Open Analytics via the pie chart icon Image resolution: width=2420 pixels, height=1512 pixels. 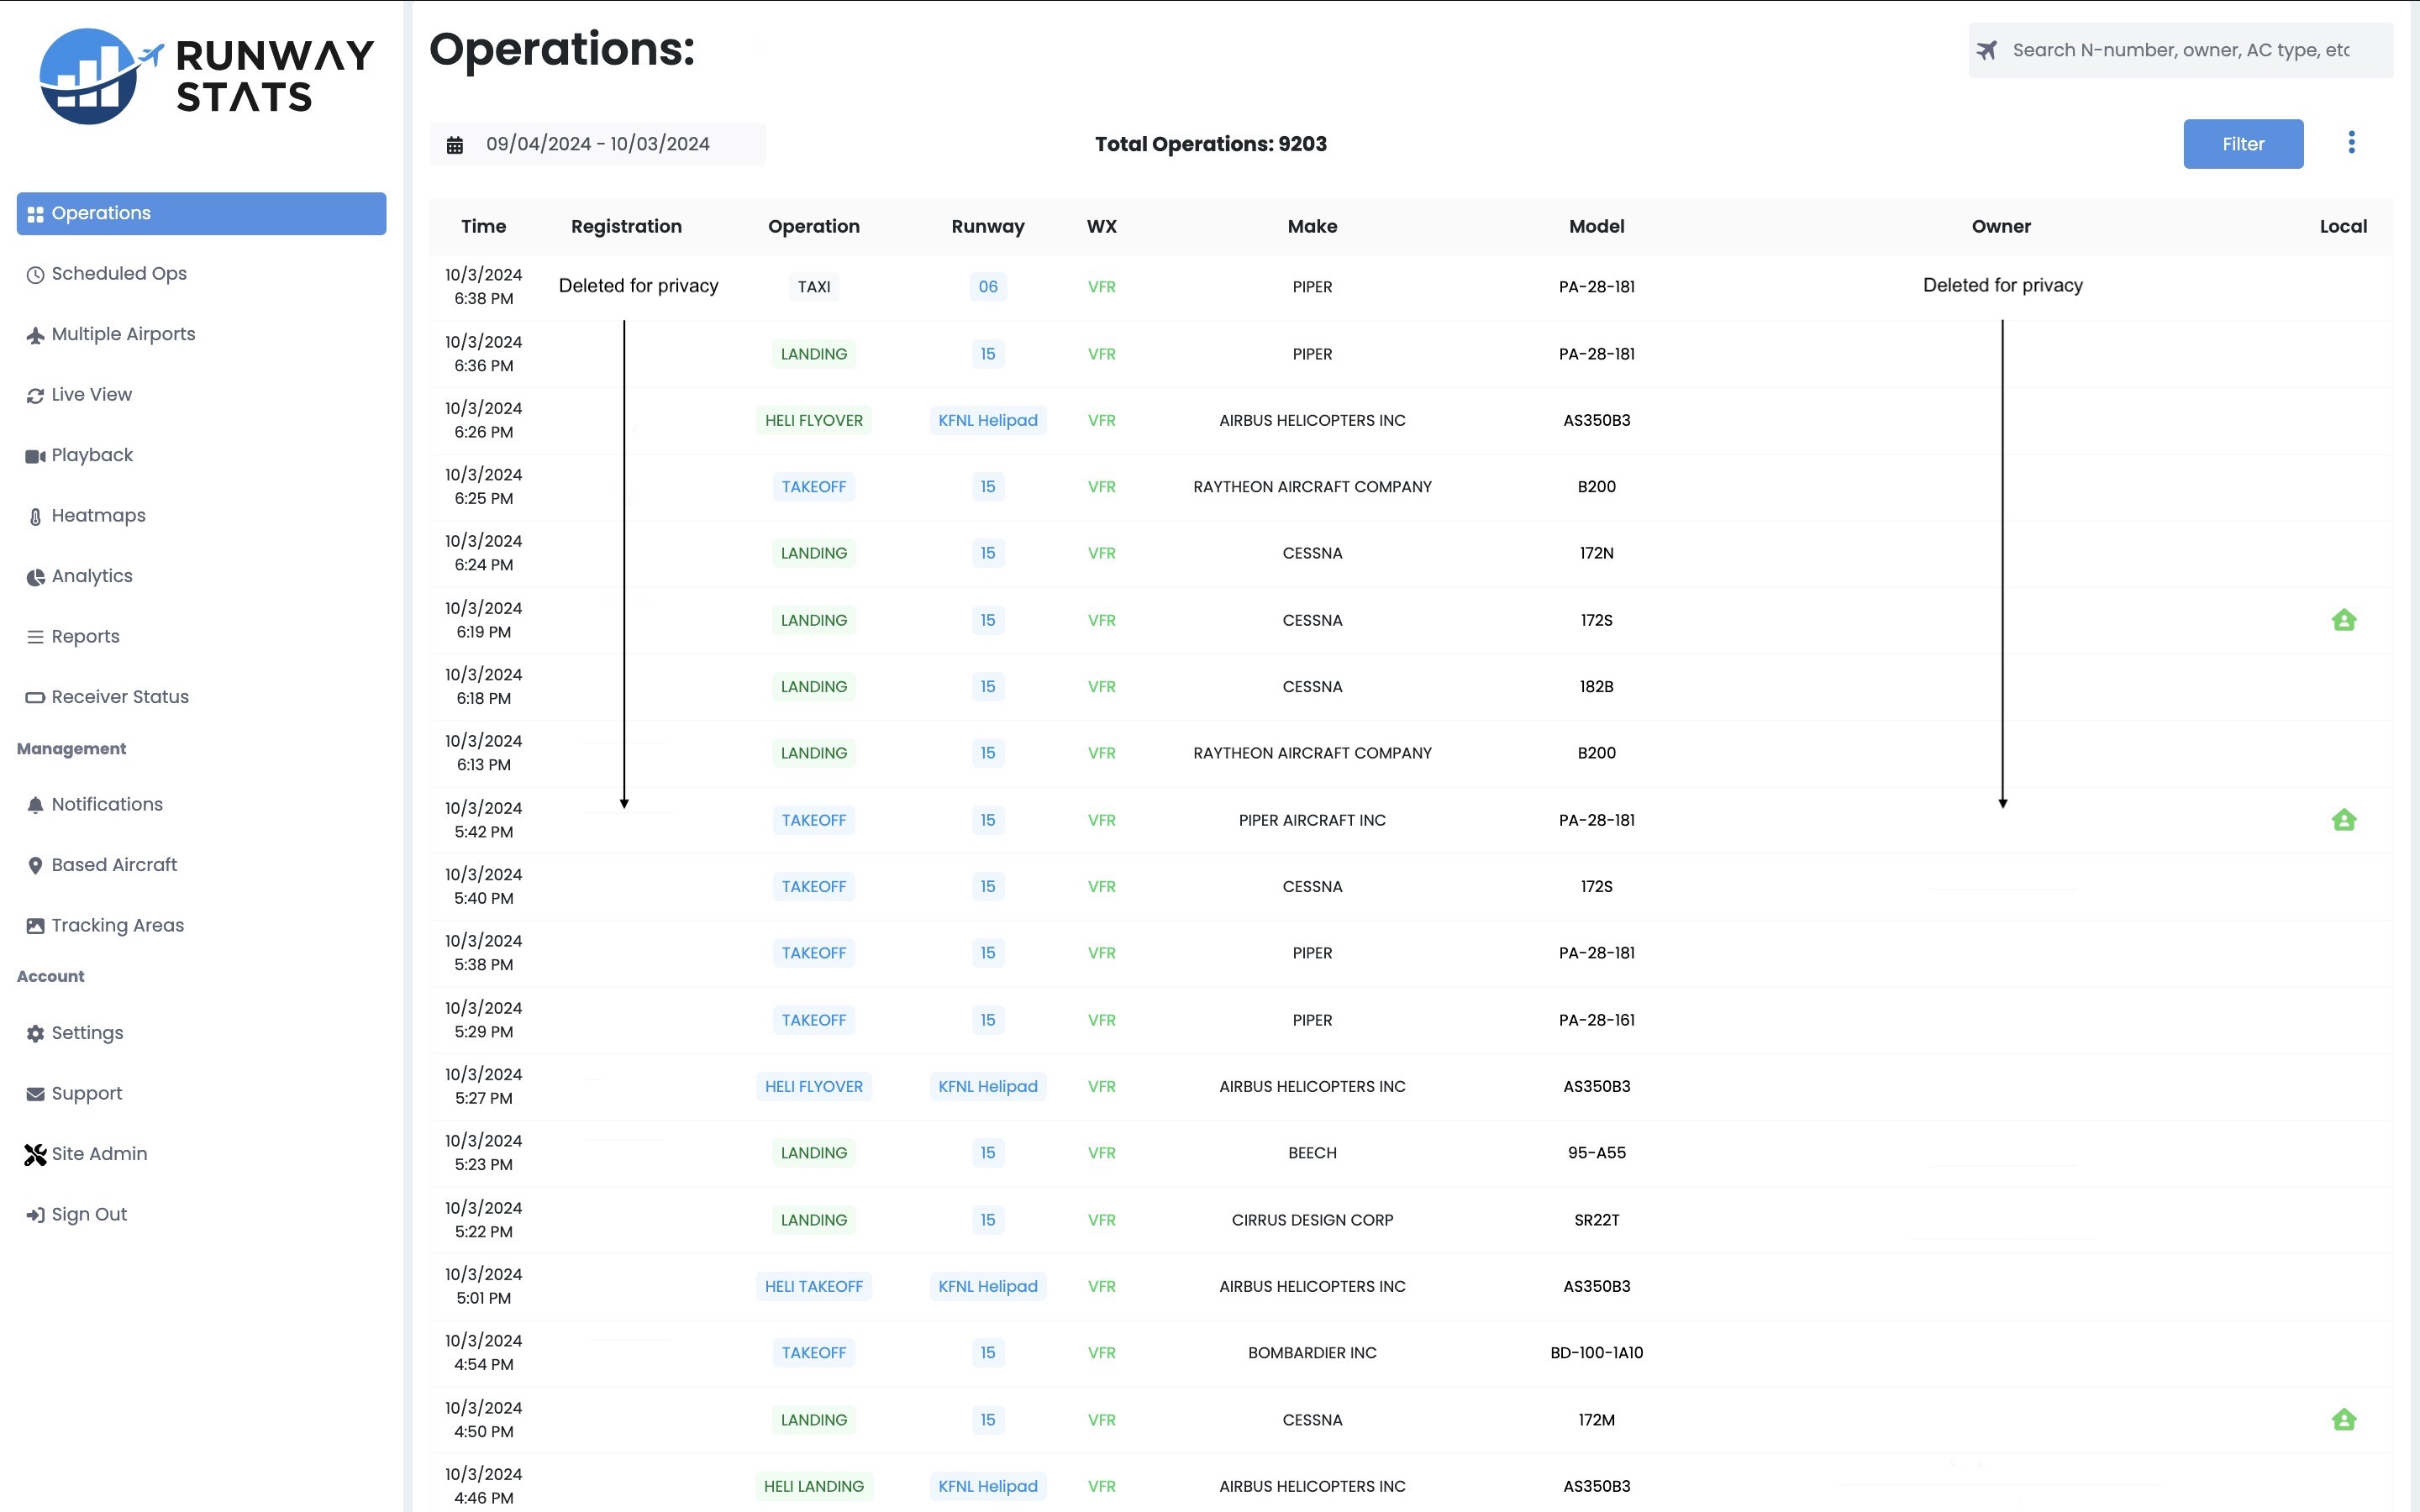(x=34, y=576)
